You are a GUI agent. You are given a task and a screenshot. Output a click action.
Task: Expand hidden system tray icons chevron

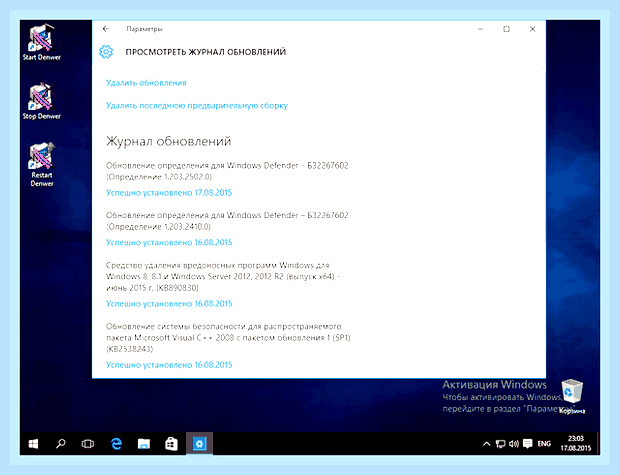486,444
